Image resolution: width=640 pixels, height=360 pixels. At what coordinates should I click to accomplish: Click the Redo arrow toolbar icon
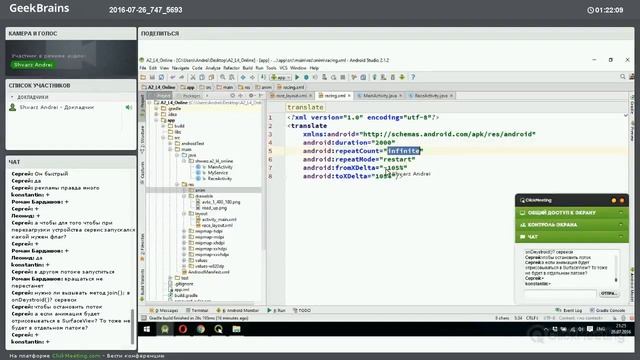[x=182, y=77]
